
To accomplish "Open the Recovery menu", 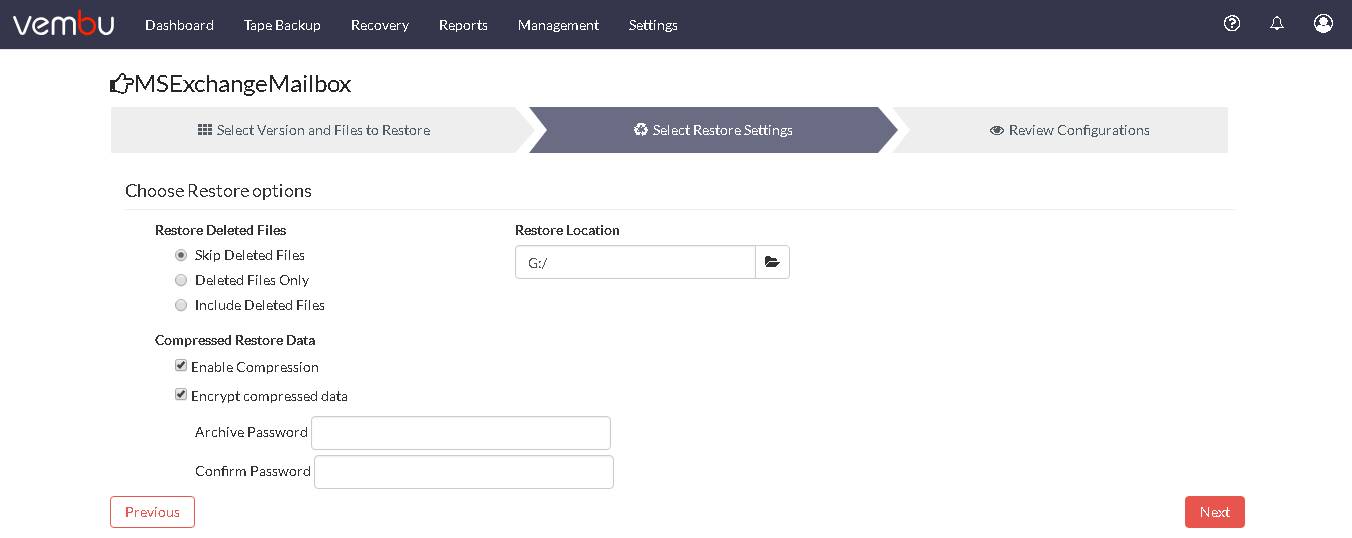I will 380,25.
